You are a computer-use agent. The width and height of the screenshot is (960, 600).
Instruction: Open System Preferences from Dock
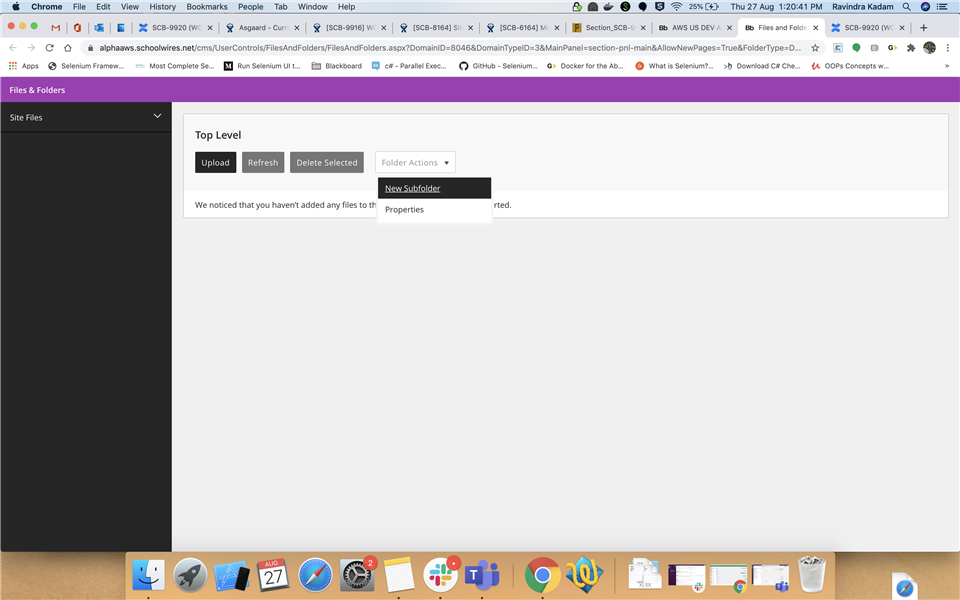[x=357, y=575]
